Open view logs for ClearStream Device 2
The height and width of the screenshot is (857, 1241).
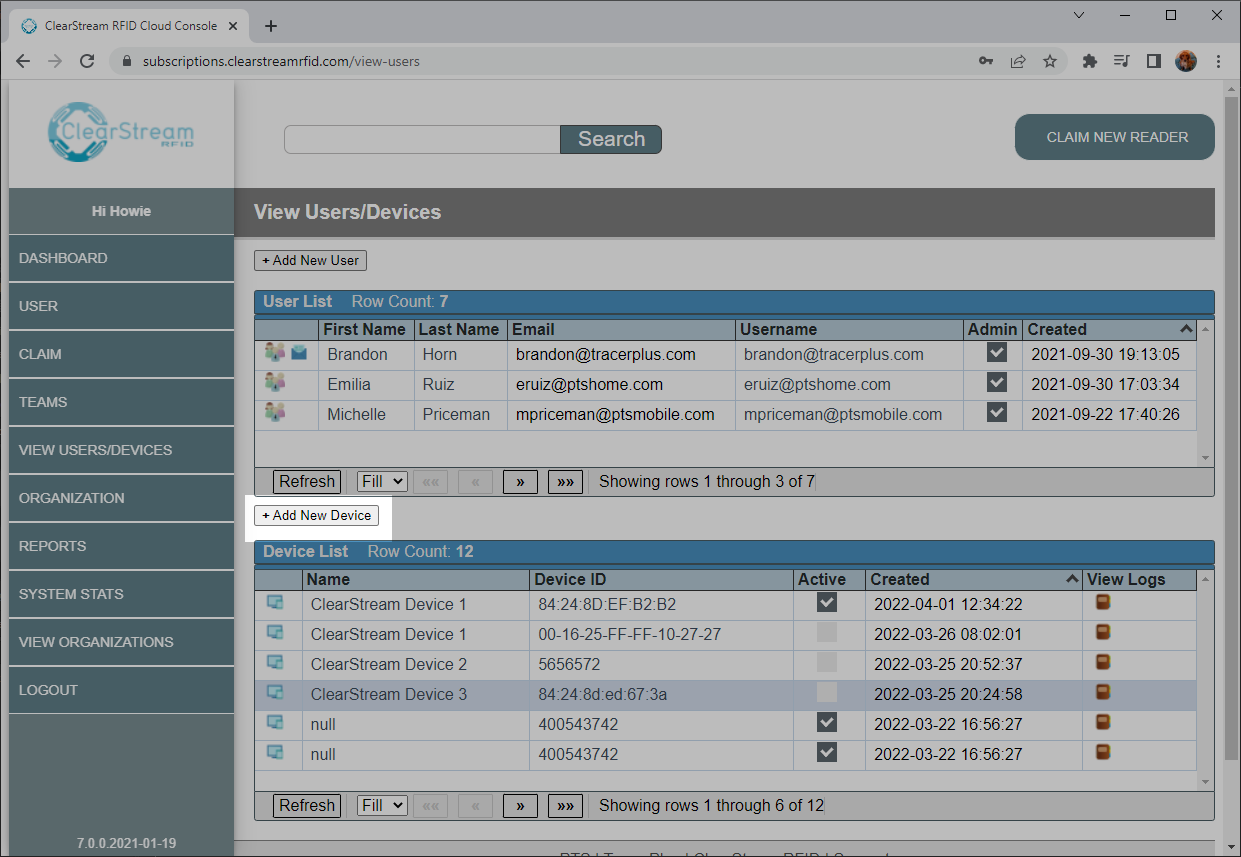[x=1103, y=662]
